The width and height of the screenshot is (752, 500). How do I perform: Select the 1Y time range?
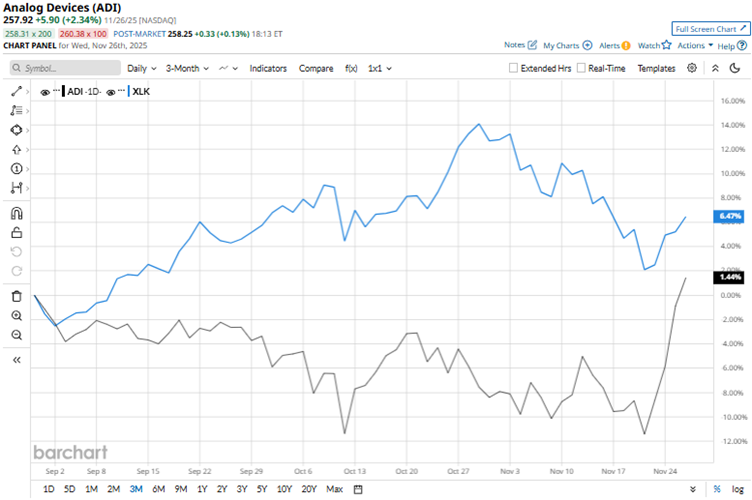pyautogui.click(x=202, y=489)
